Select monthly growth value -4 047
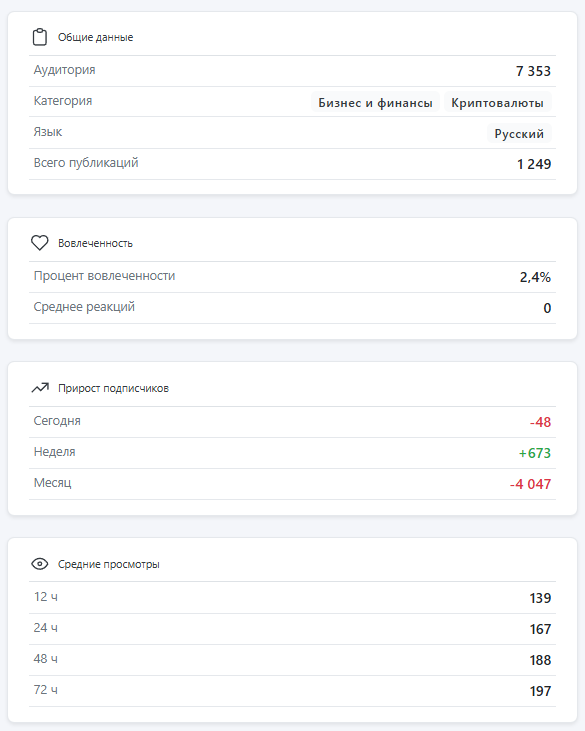Screen dimensions: 585x731 coord(530,484)
